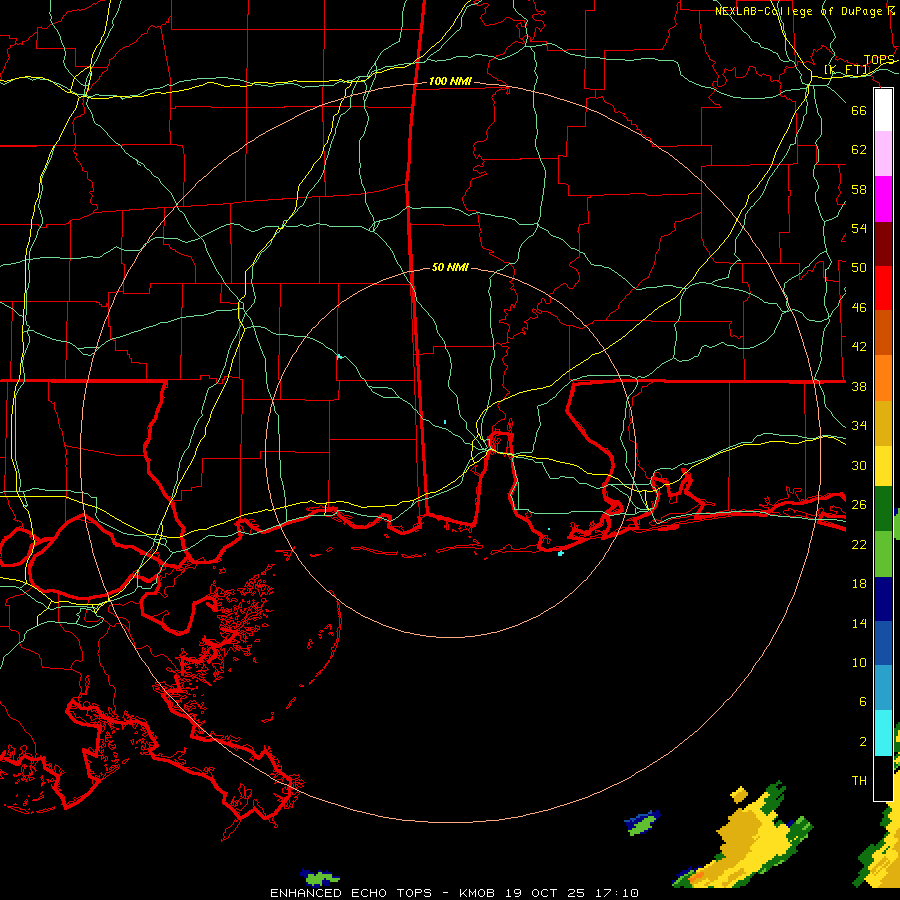Click the navy blue legend swatch
Viewport: 900px width, 900px height.
tap(883, 599)
